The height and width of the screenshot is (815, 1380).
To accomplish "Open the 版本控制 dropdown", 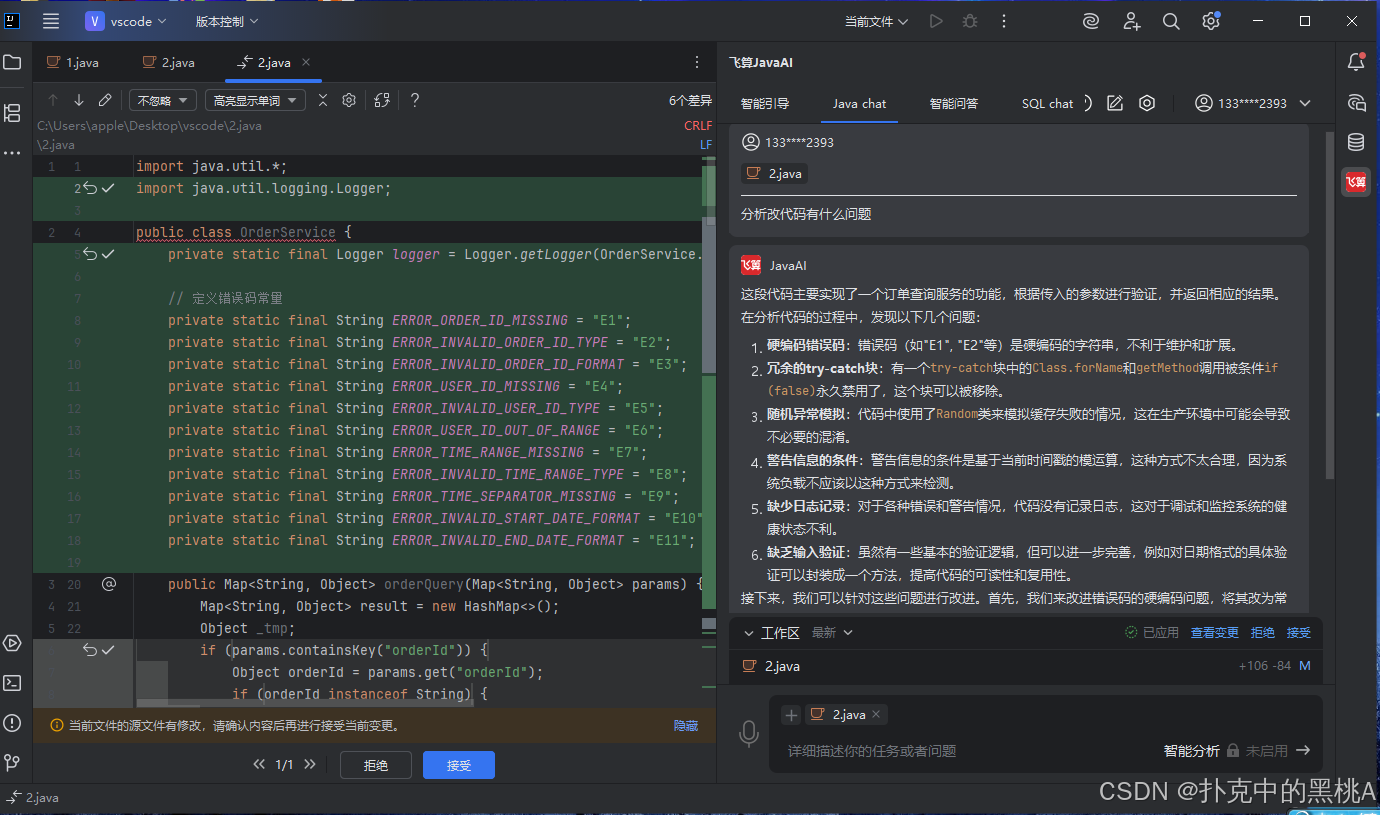I will coord(226,21).
